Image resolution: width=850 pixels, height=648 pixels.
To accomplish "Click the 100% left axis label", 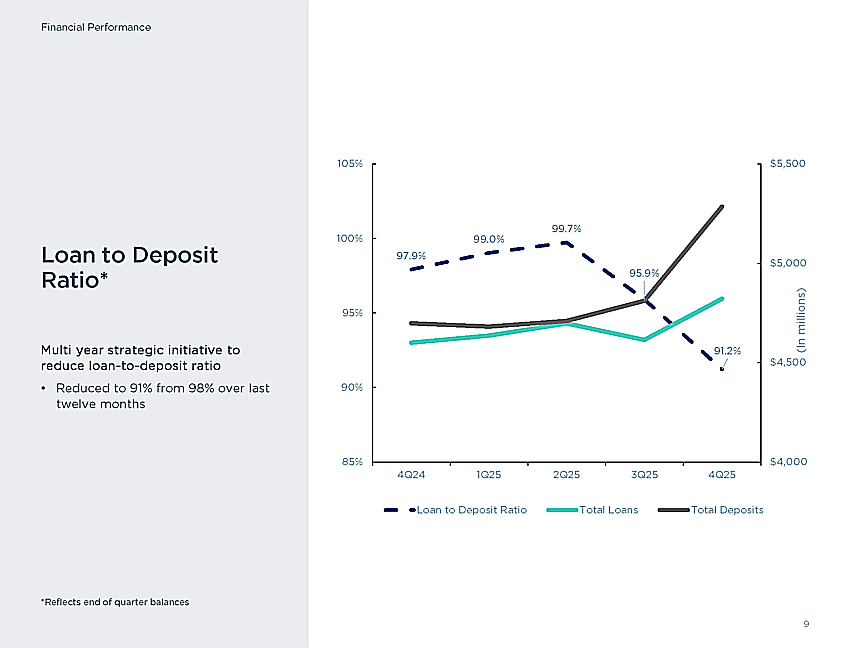I will click(x=350, y=239).
